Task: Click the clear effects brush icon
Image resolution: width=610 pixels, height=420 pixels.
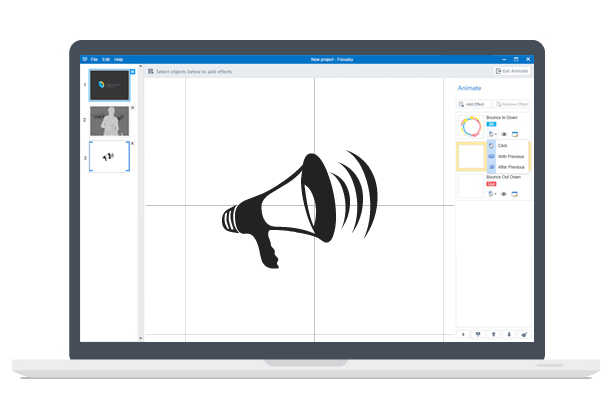Action: [524, 335]
